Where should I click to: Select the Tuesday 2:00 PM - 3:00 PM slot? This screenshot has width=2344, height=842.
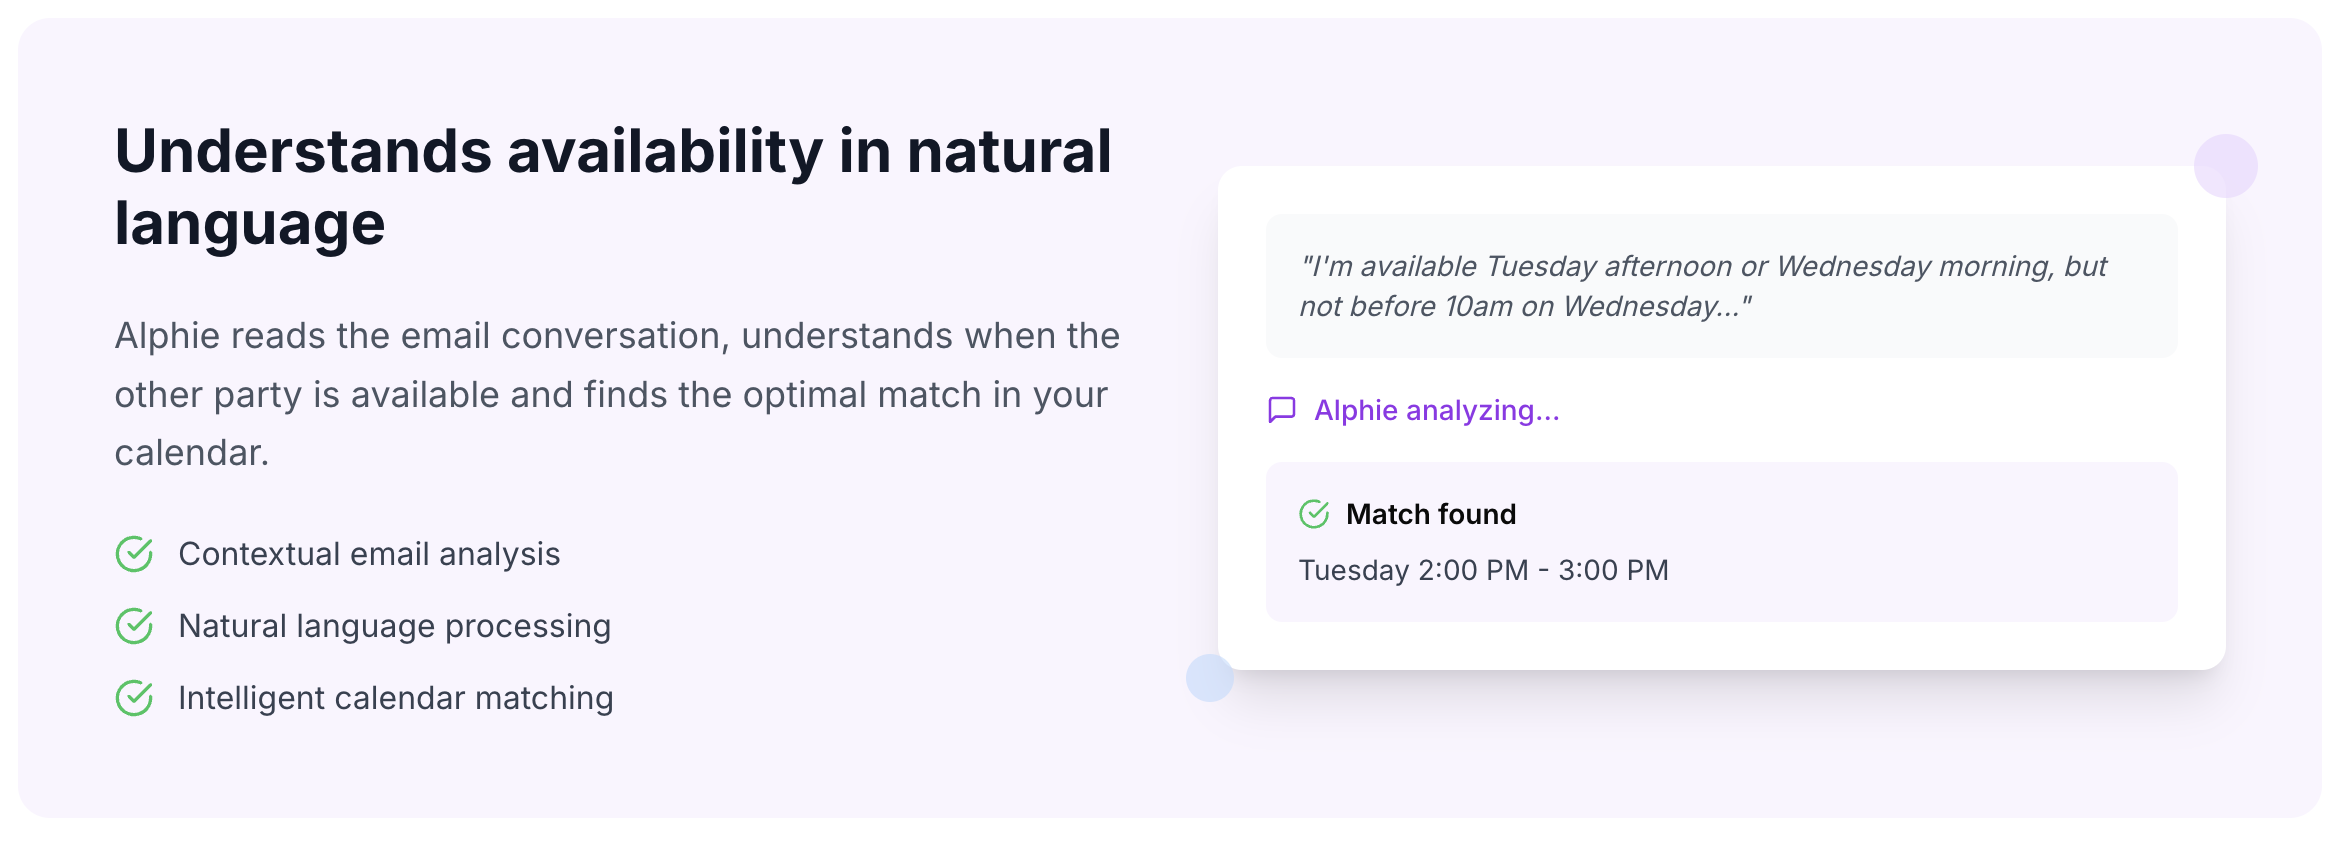[1483, 570]
